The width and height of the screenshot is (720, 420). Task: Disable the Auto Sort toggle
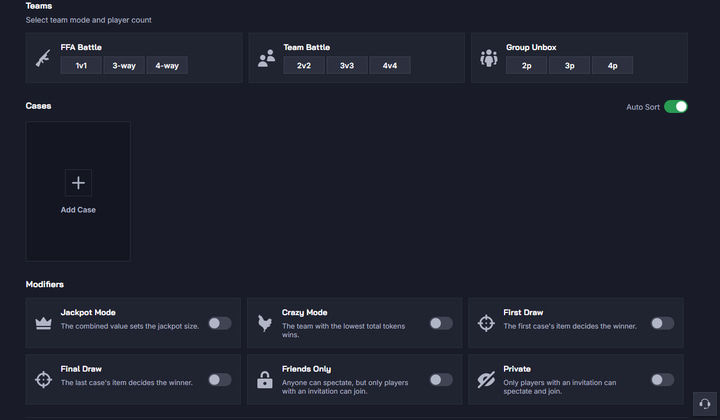point(675,107)
